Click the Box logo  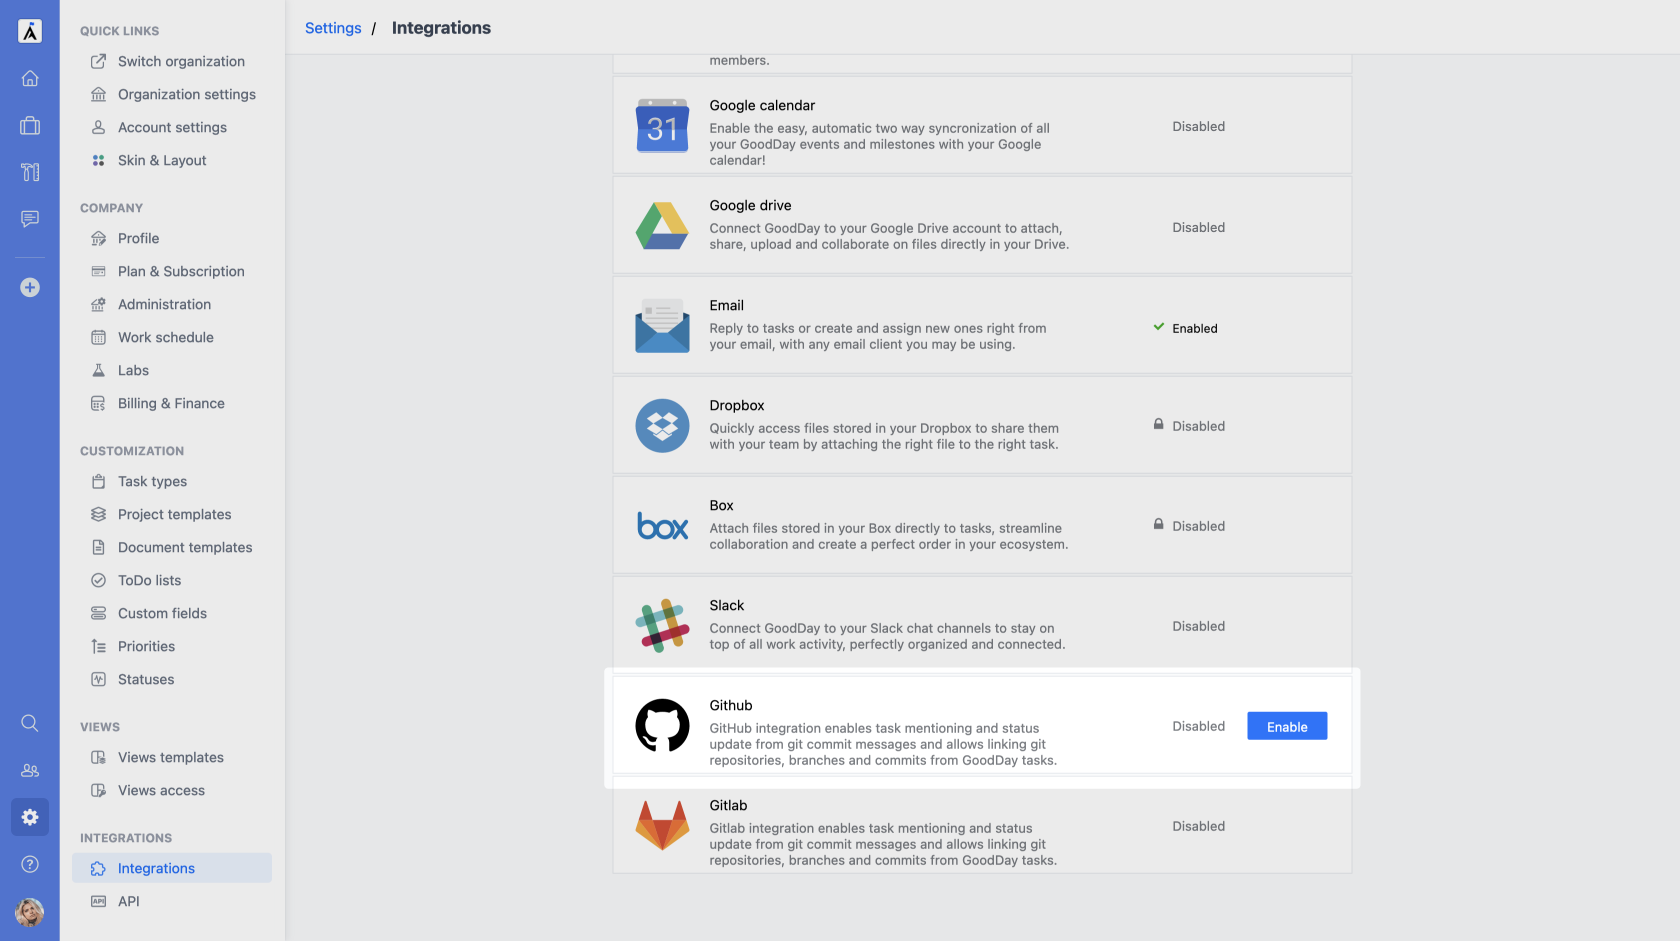pyautogui.click(x=662, y=526)
